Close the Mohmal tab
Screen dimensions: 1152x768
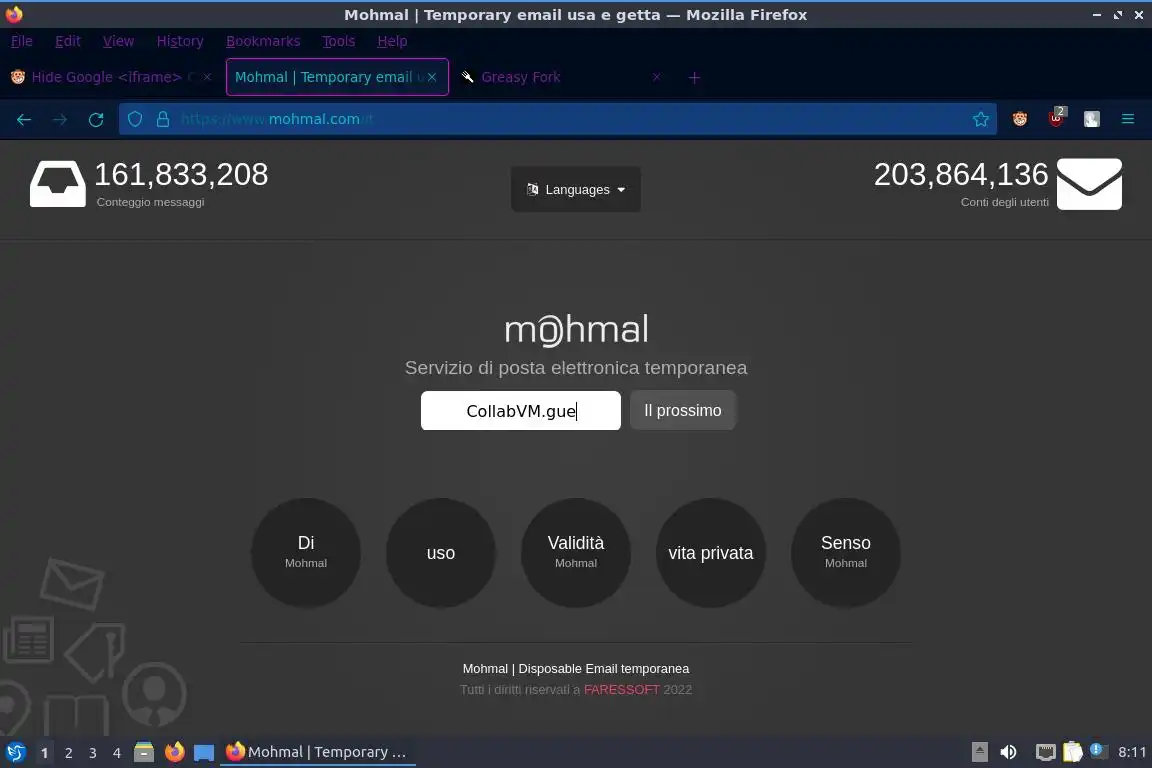tap(432, 76)
